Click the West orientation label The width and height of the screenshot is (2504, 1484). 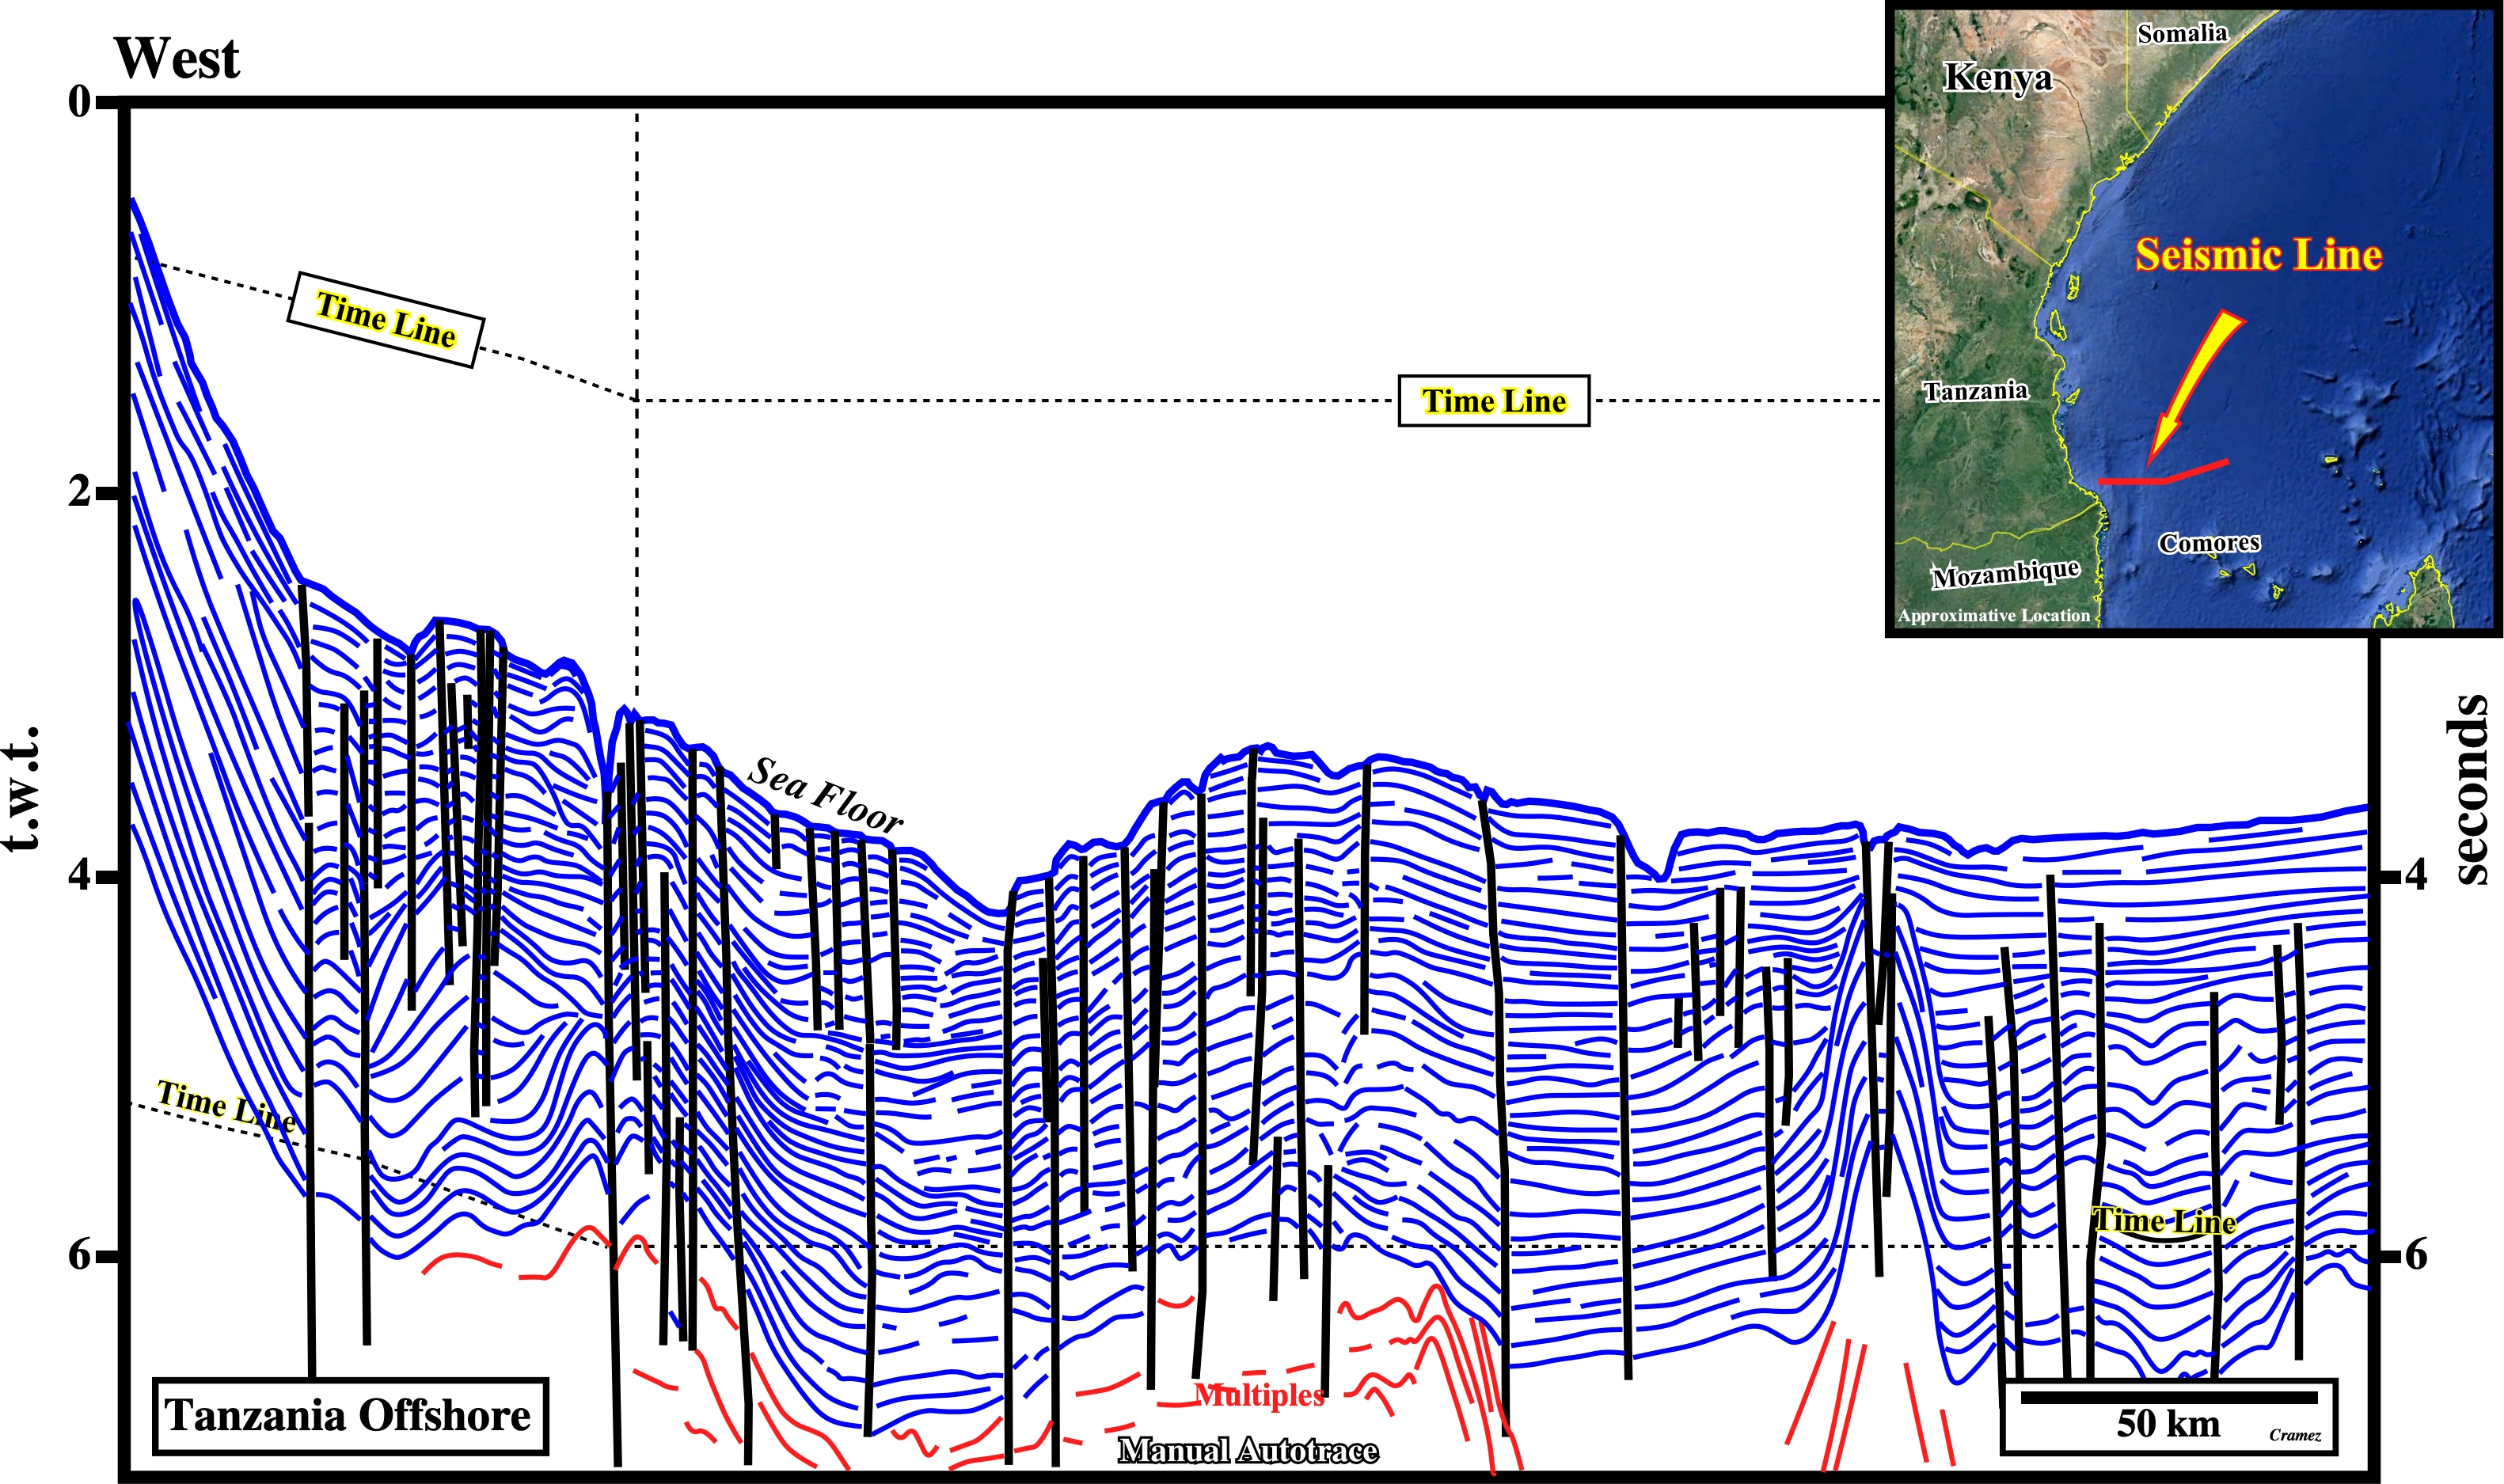pos(177,58)
